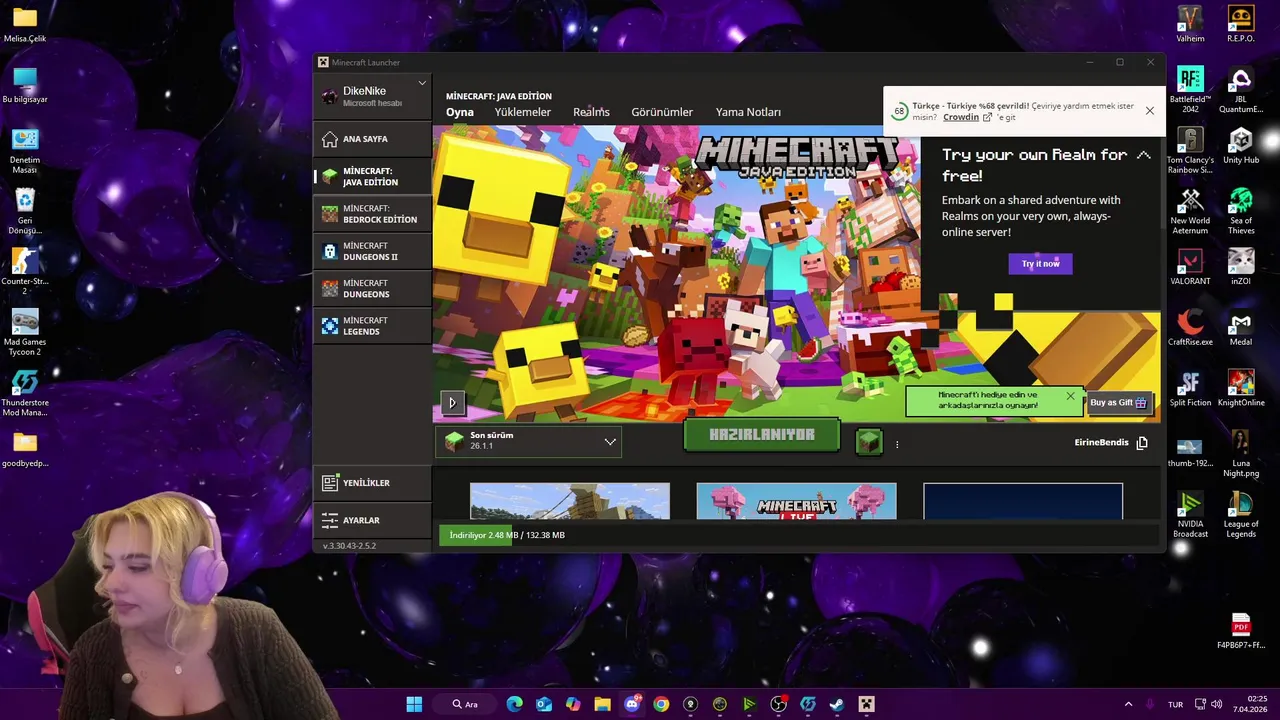
Task: Open the Windows Start menu
Action: pos(414,704)
